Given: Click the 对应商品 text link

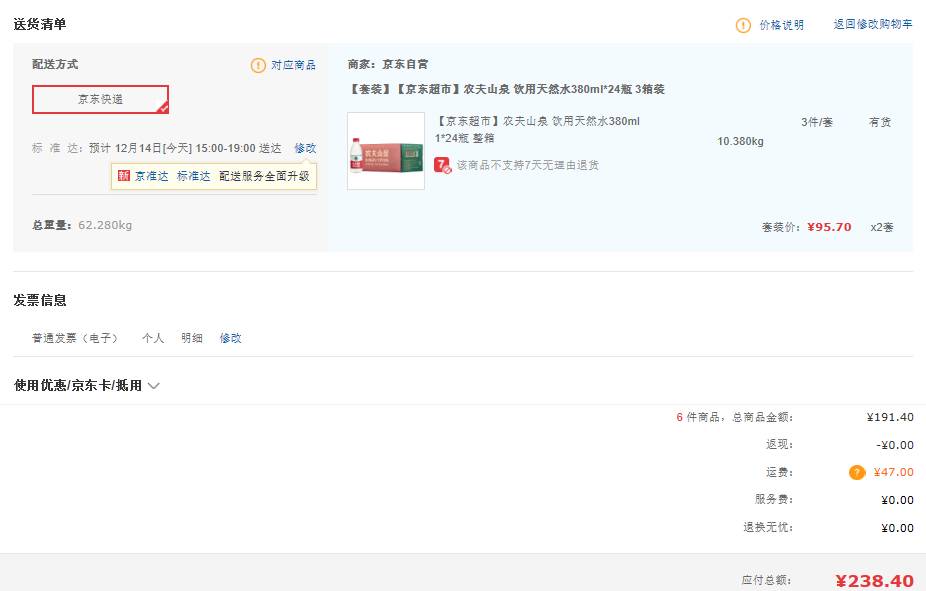Looking at the screenshot, I should point(293,65).
